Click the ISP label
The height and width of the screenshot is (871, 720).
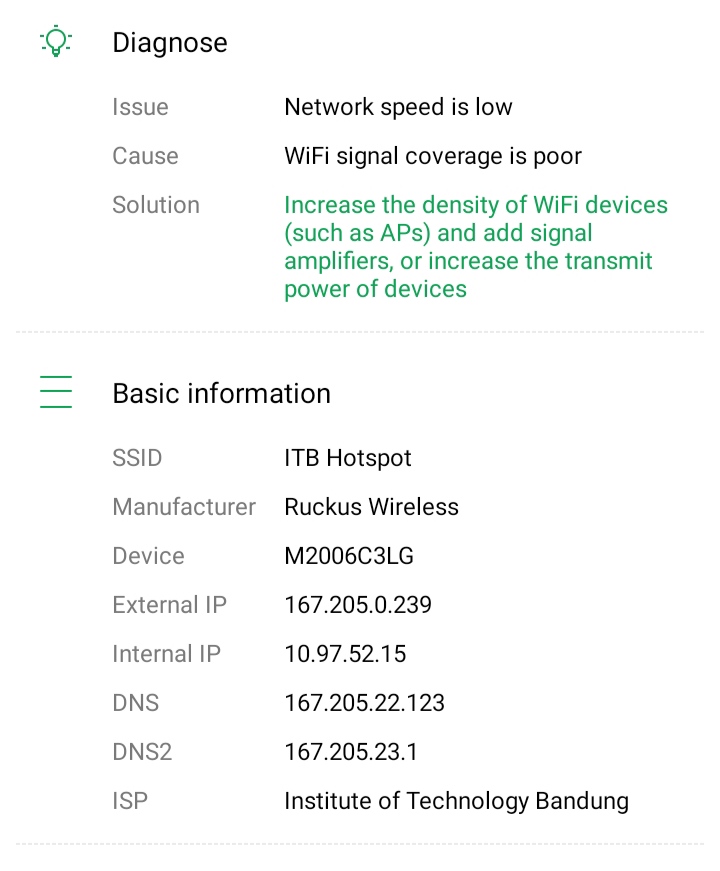130,801
